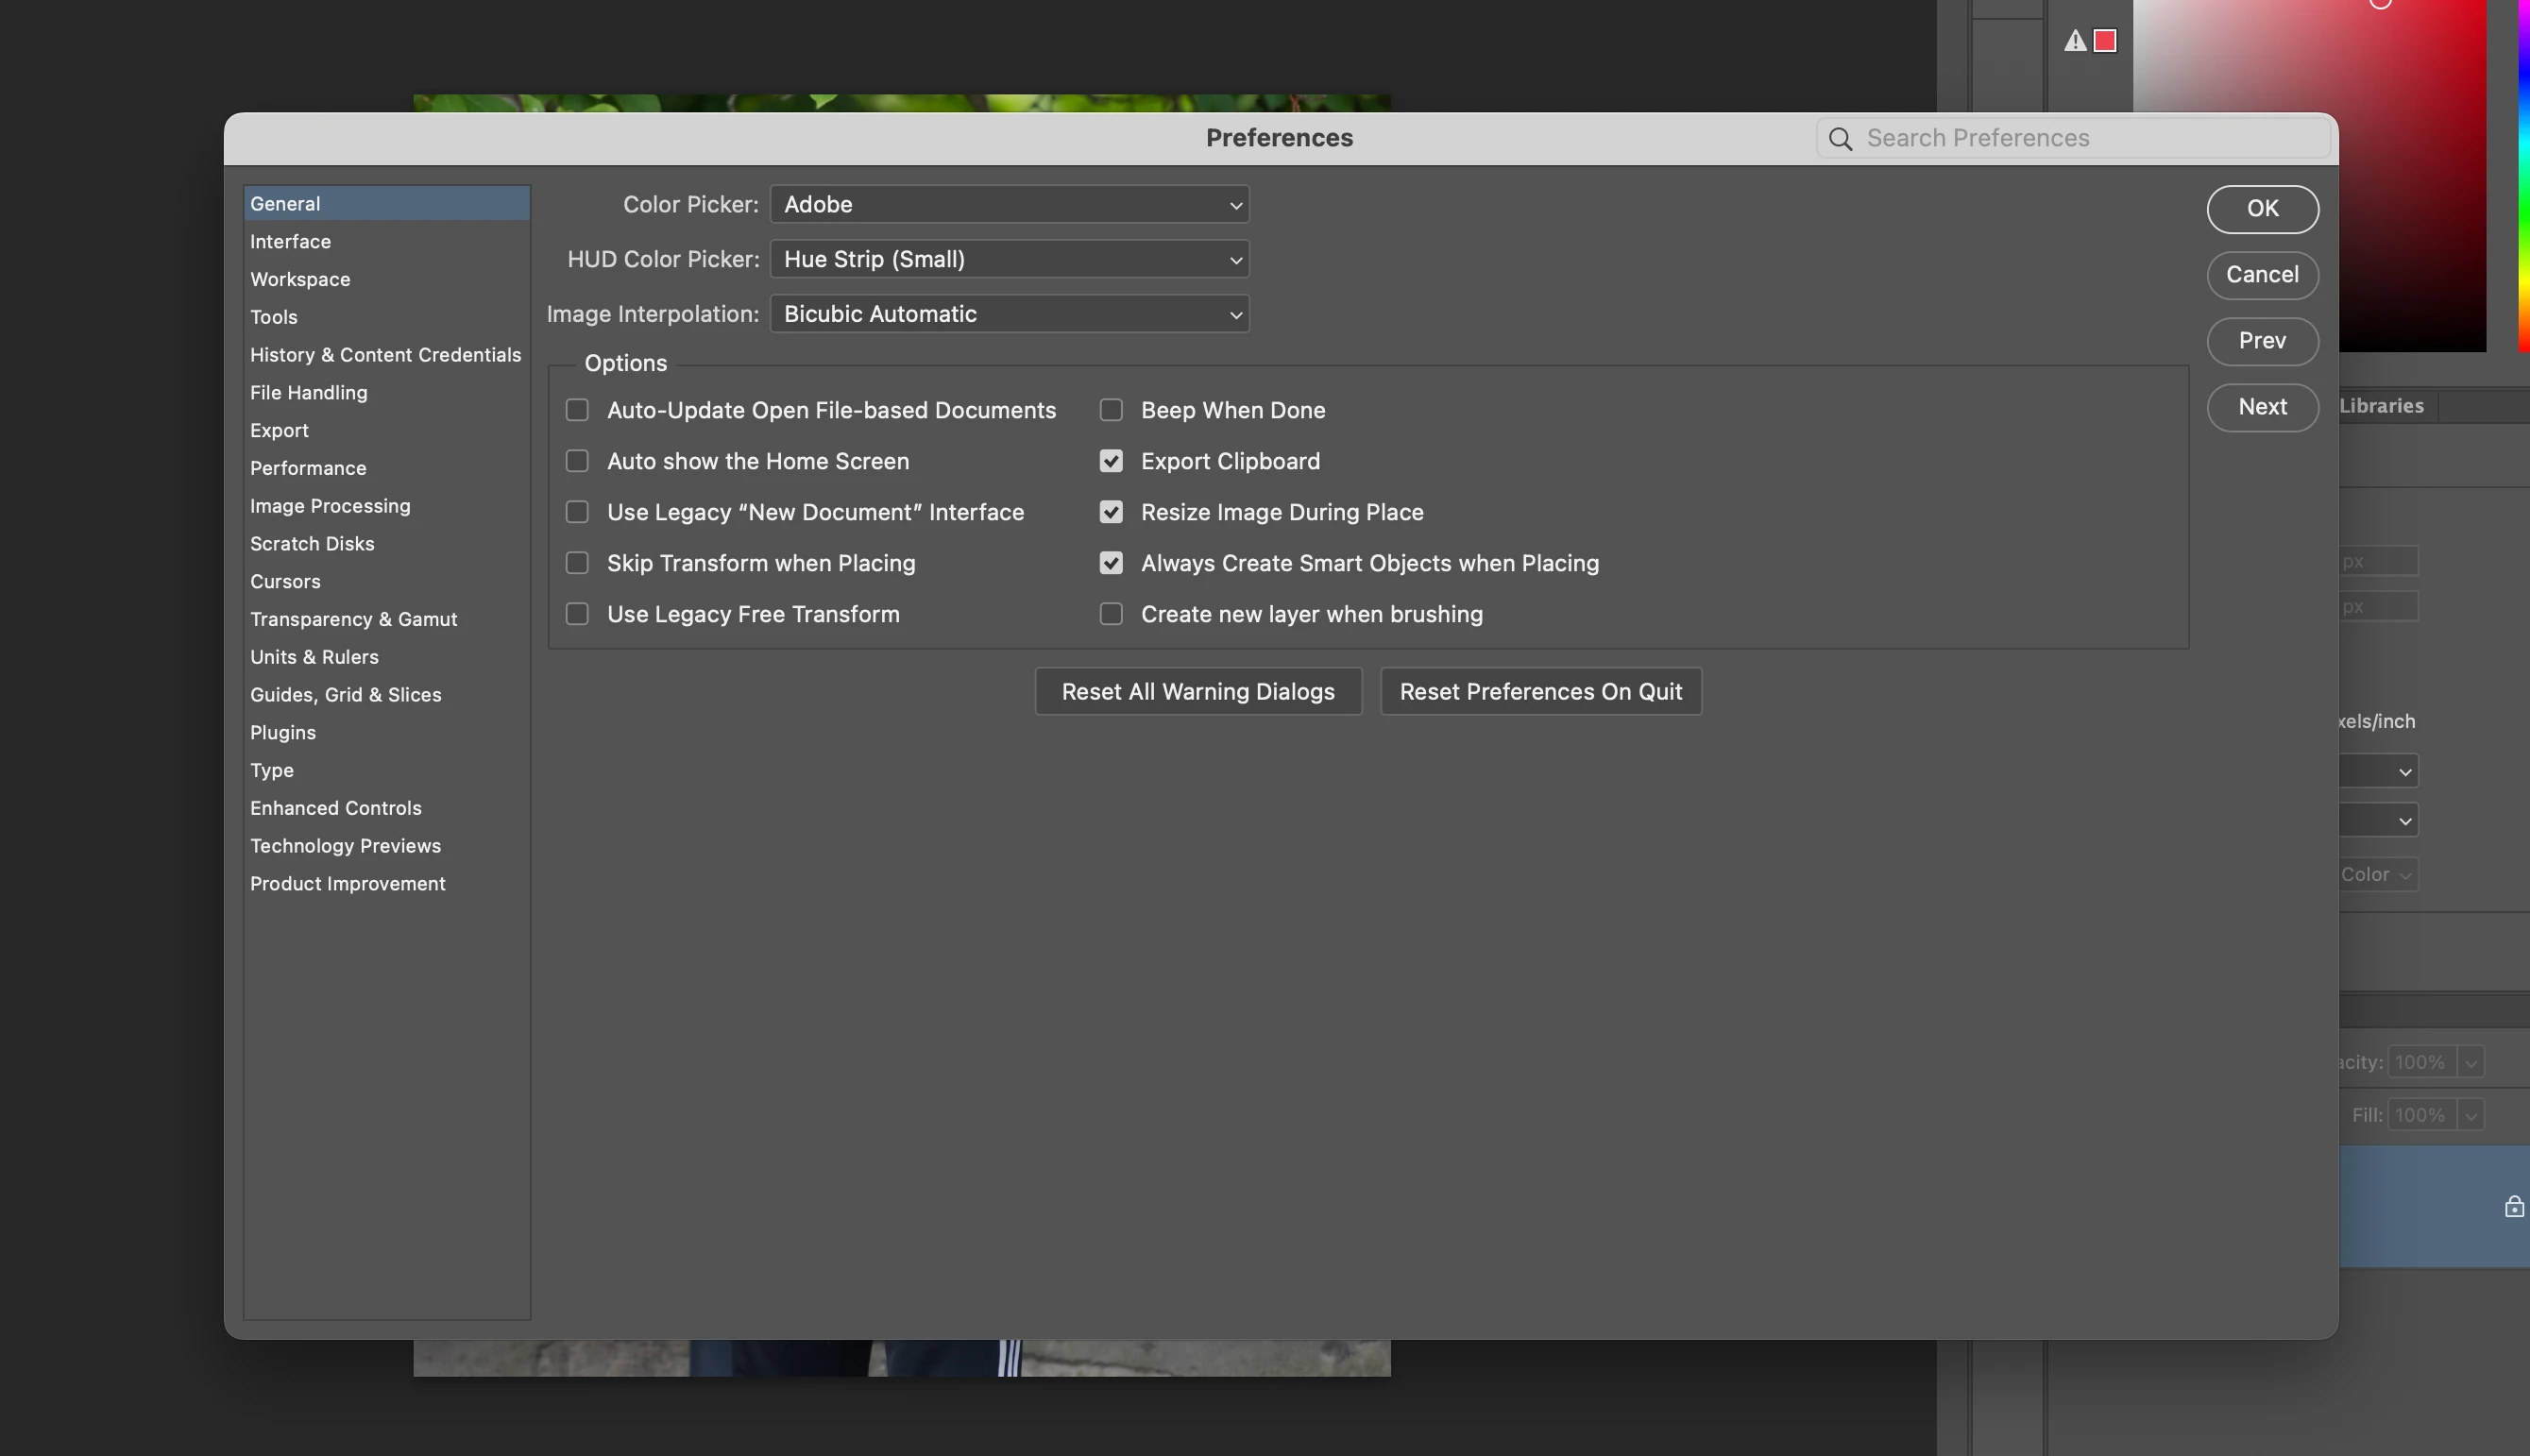This screenshot has width=2530, height=1456.
Task: Open Performance preferences section
Action: (x=308, y=468)
